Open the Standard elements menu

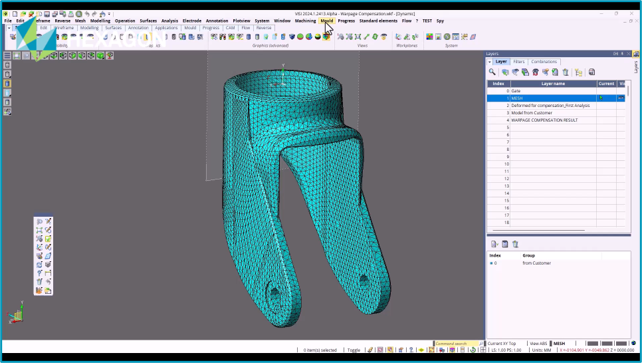(378, 20)
